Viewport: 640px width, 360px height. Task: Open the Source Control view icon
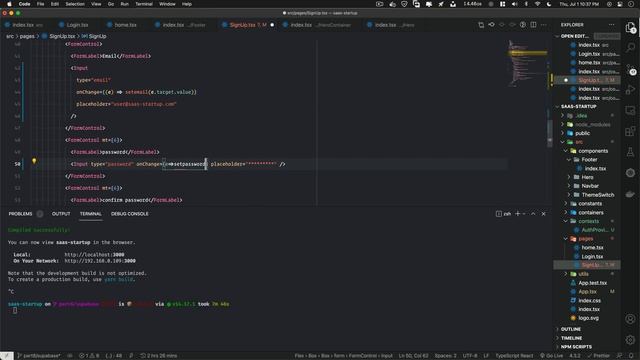(630, 69)
